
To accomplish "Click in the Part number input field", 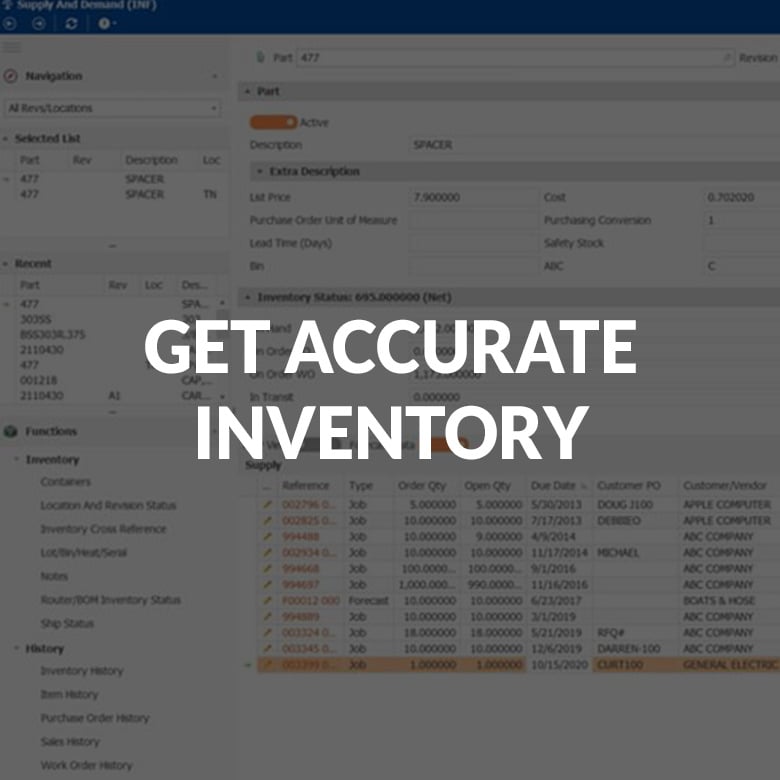I will [510, 58].
